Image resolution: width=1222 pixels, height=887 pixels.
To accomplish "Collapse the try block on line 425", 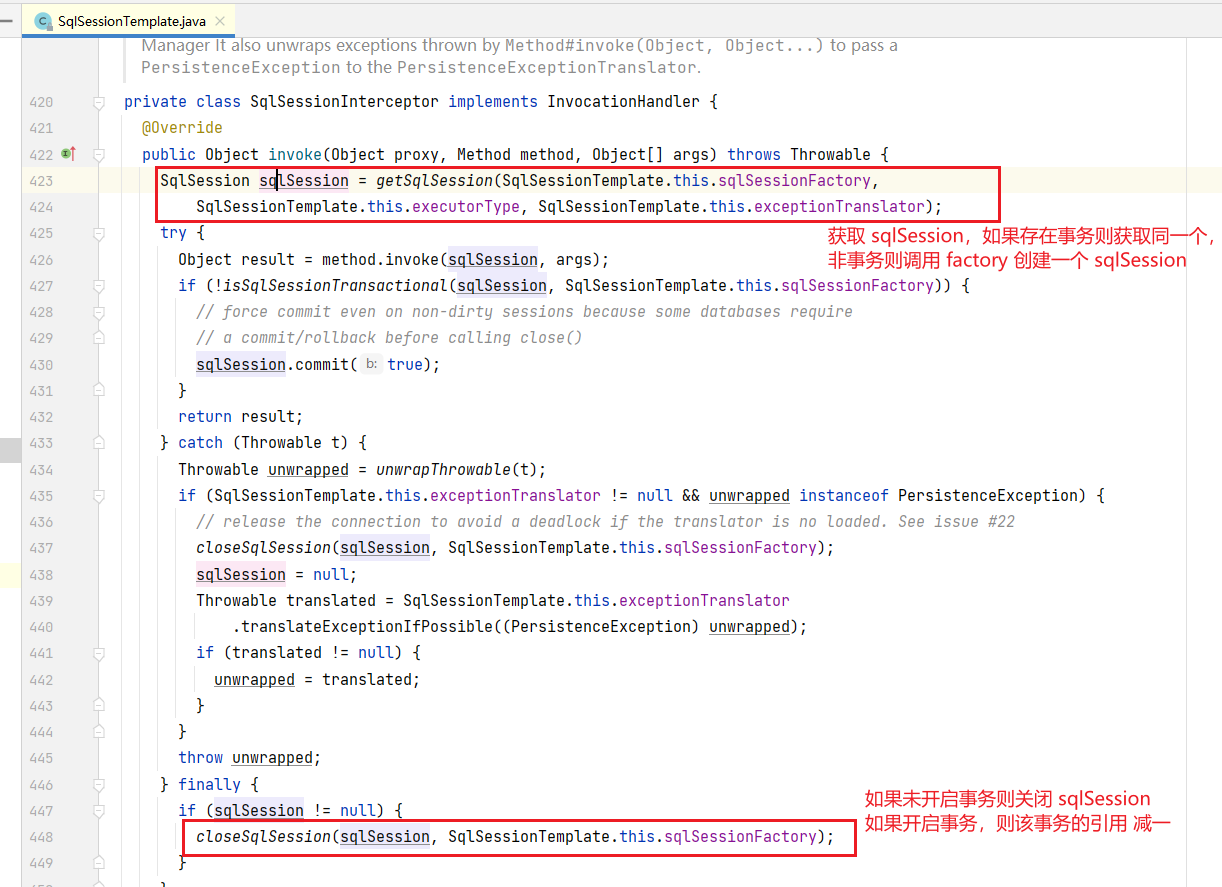I will tap(99, 233).
